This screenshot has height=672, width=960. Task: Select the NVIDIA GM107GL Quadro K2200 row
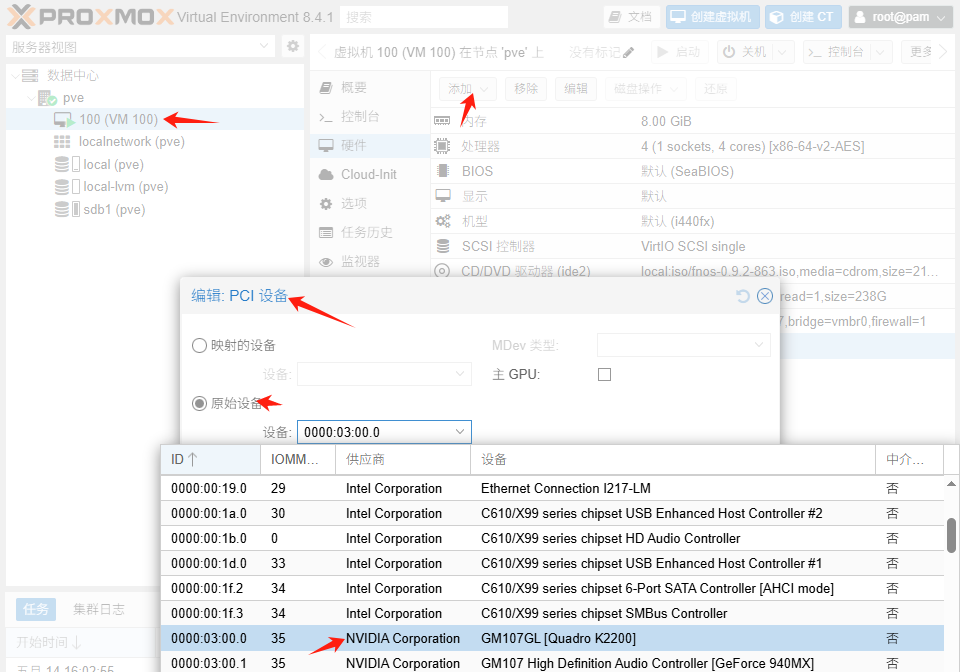(552, 638)
